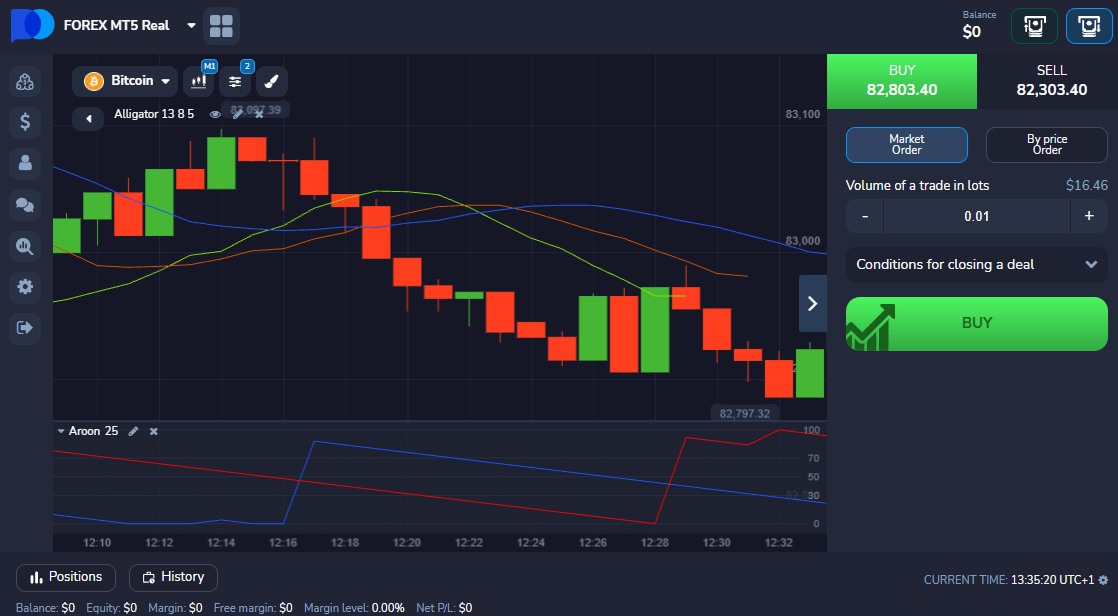This screenshot has width=1118, height=616.
Task: Open the gear settings sidebar icon
Action: [25, 286]
